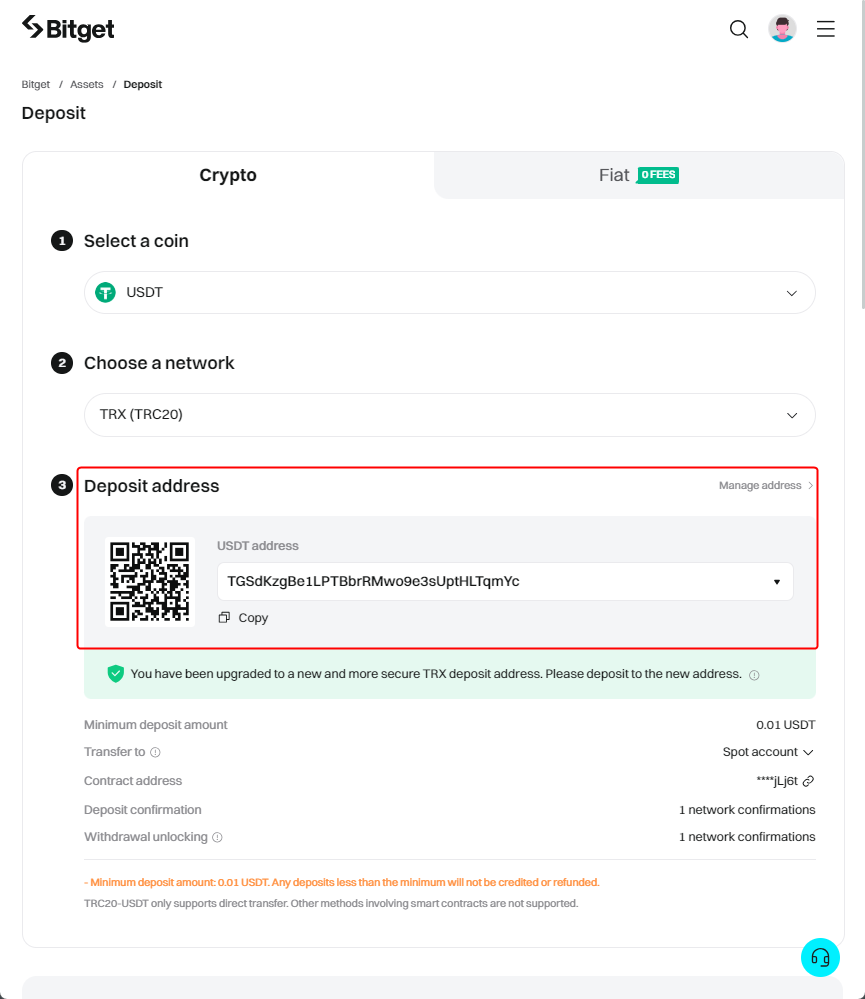This screenshot has height=999, width=865.
Task: Expand the USDT address selector
Action: pyautogui.click(x=777, y=581)
